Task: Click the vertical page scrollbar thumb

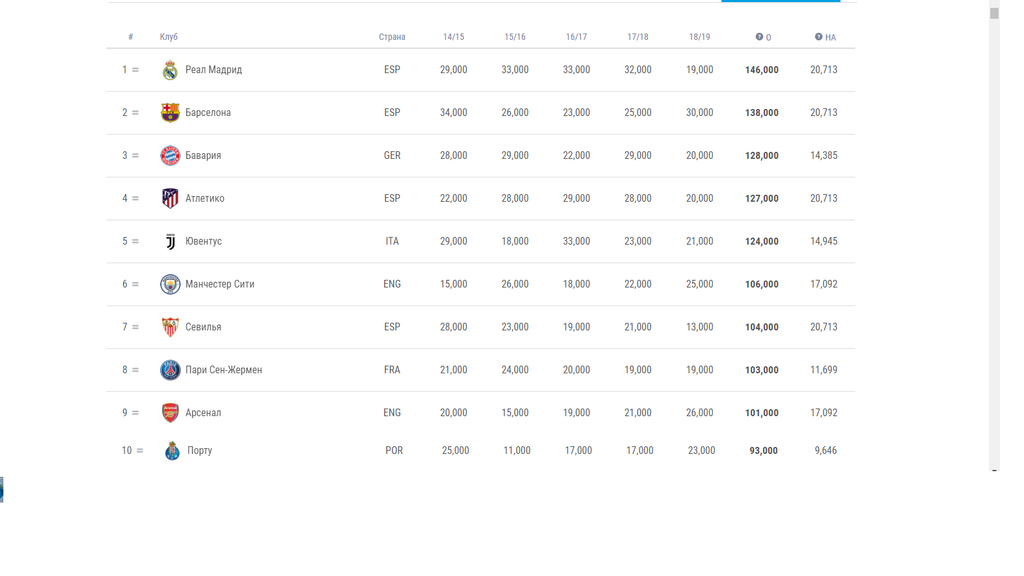Action: coord(994,13)
